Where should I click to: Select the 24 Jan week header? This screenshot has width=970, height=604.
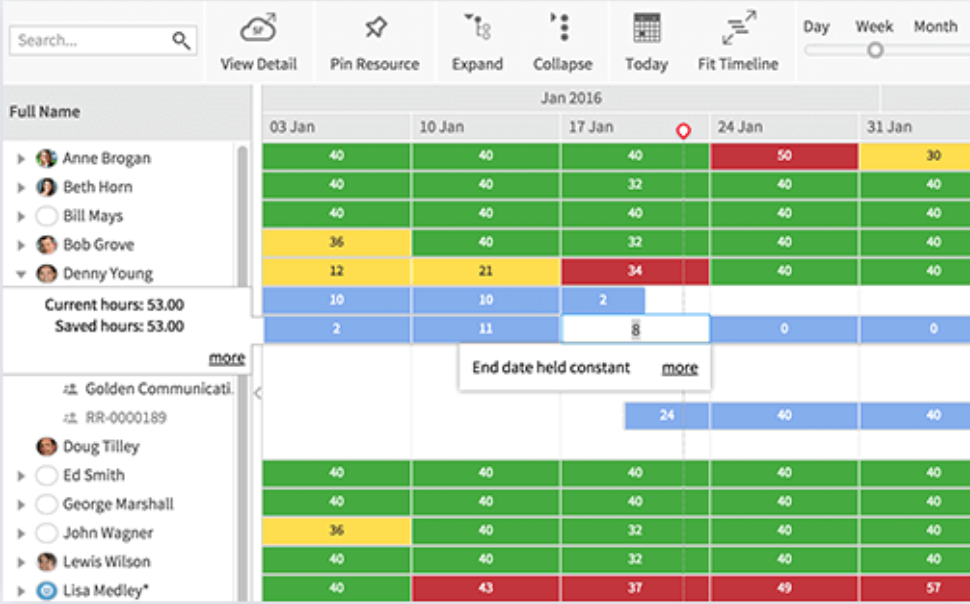[x=740, y=127]
